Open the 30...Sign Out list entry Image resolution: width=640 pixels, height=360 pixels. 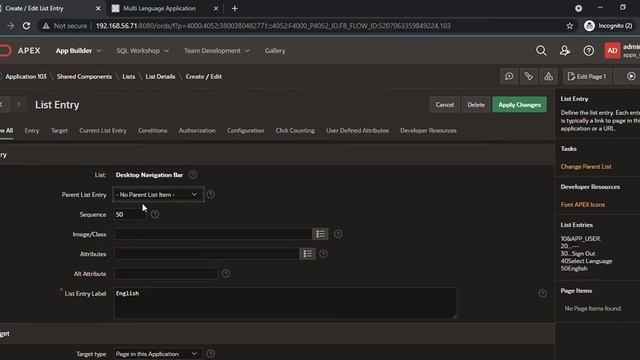point(578,253)
